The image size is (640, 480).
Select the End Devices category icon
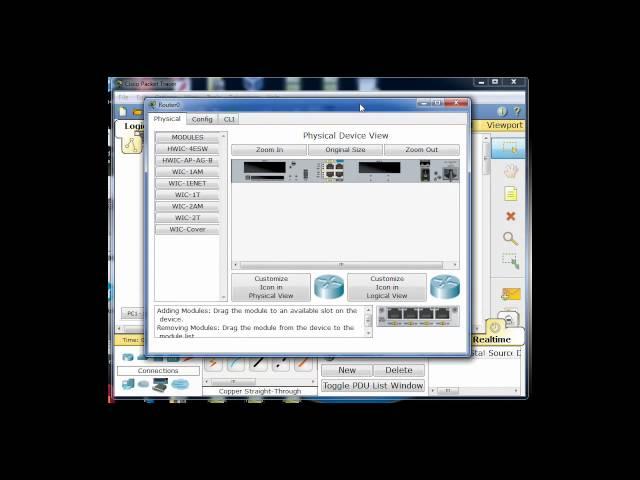128,384
